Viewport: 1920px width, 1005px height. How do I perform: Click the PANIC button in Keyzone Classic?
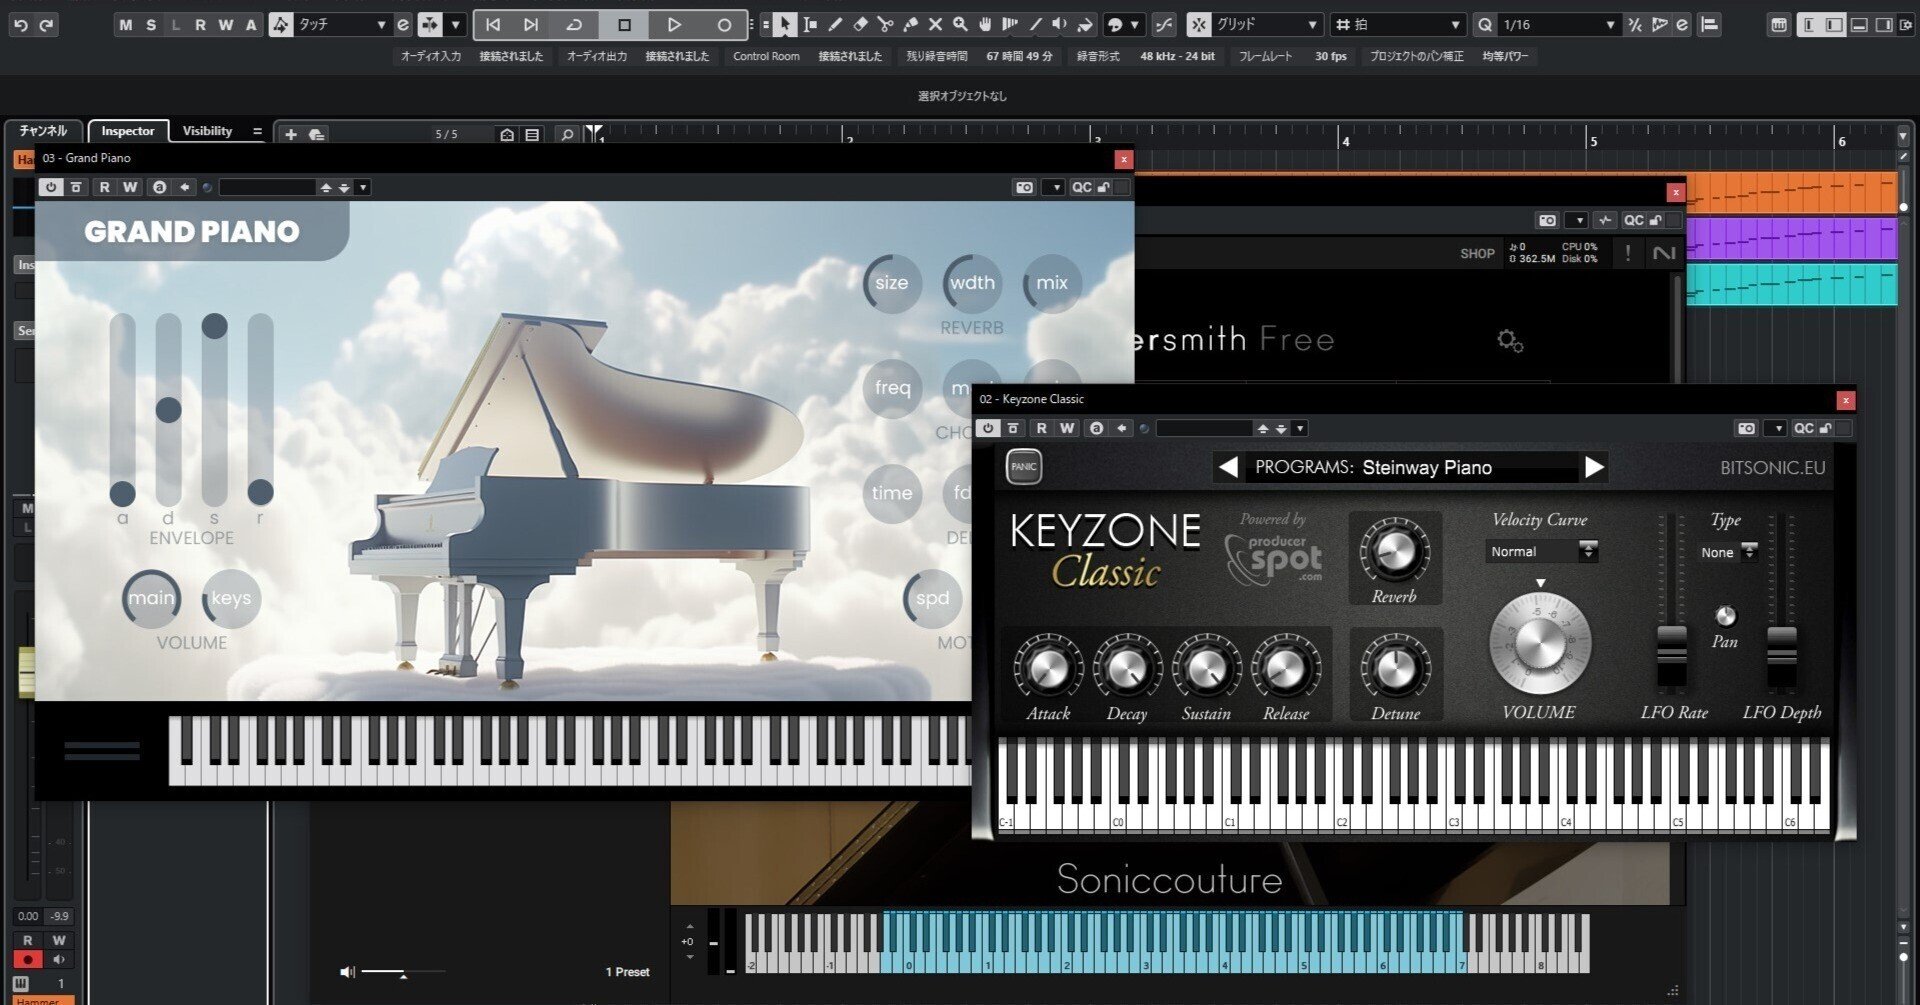click(1023, 467)
